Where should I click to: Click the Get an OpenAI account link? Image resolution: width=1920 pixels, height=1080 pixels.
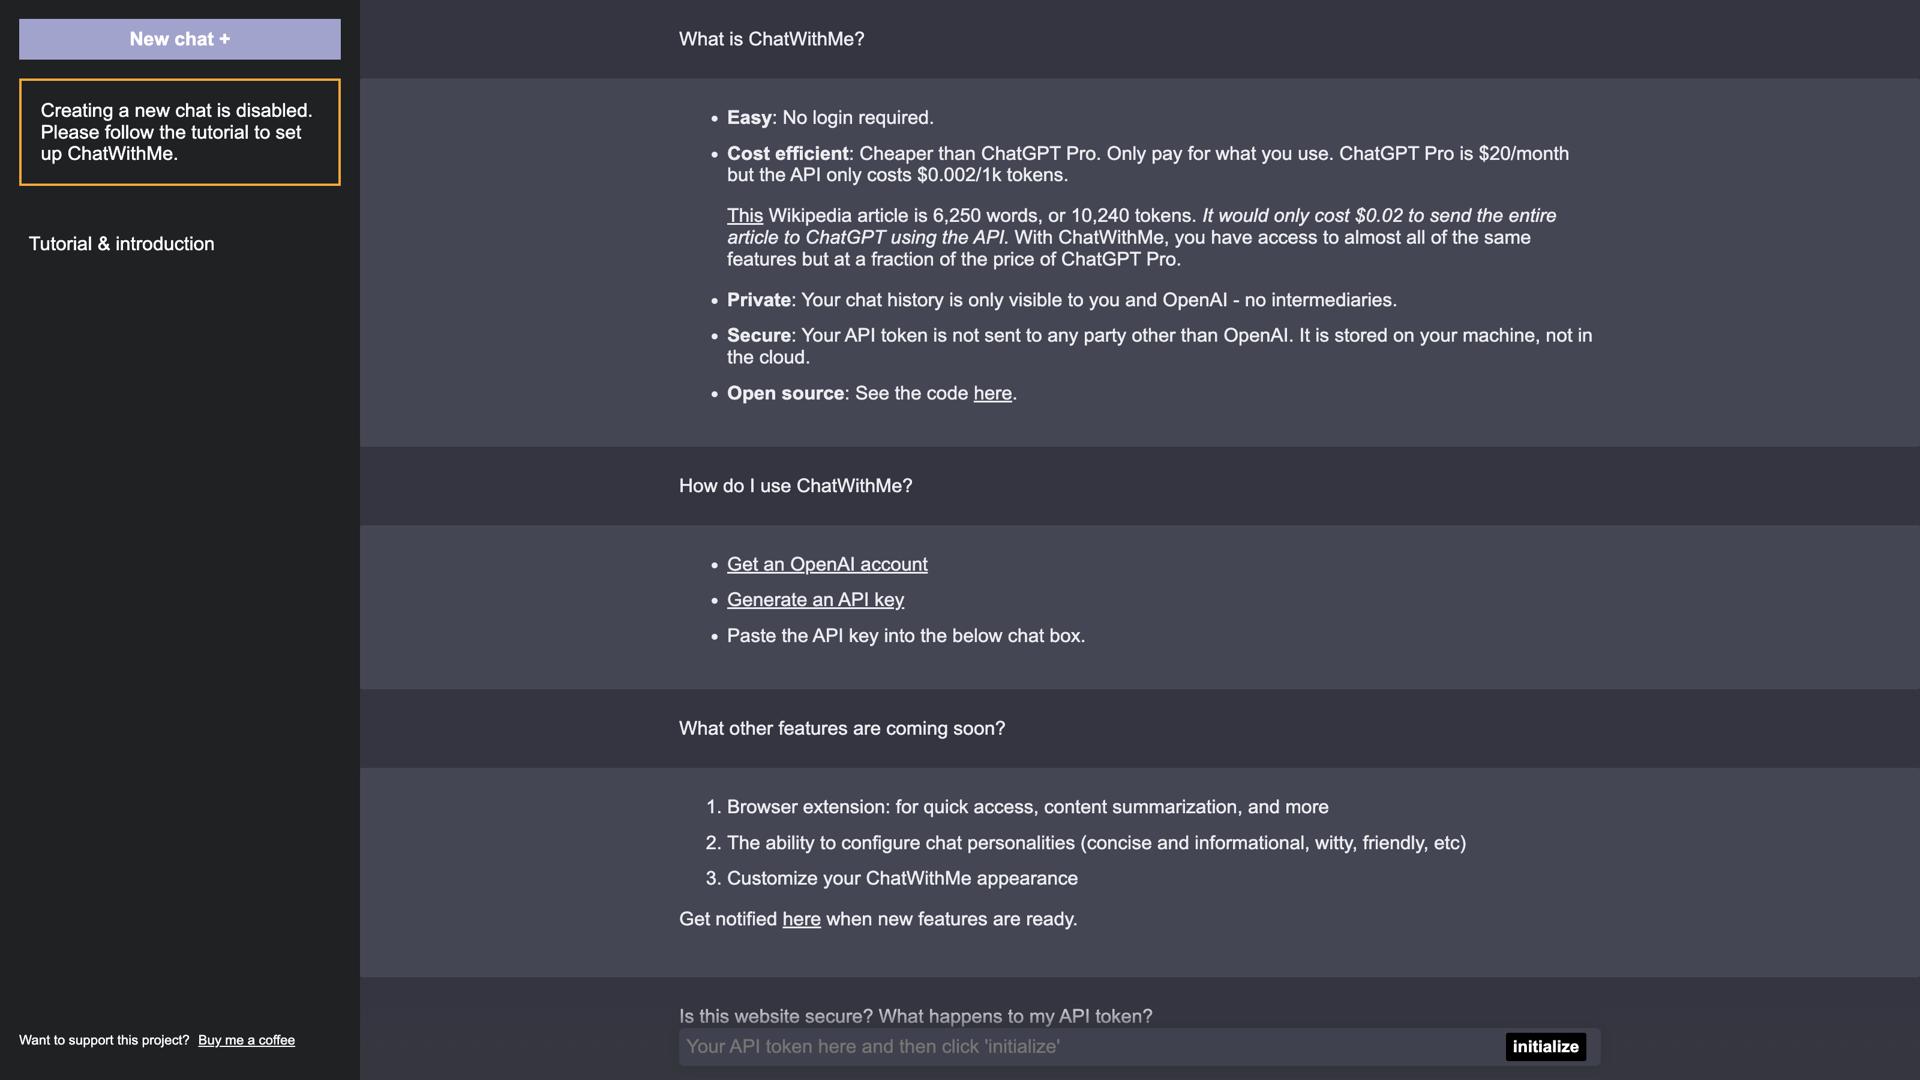point(826,565)
